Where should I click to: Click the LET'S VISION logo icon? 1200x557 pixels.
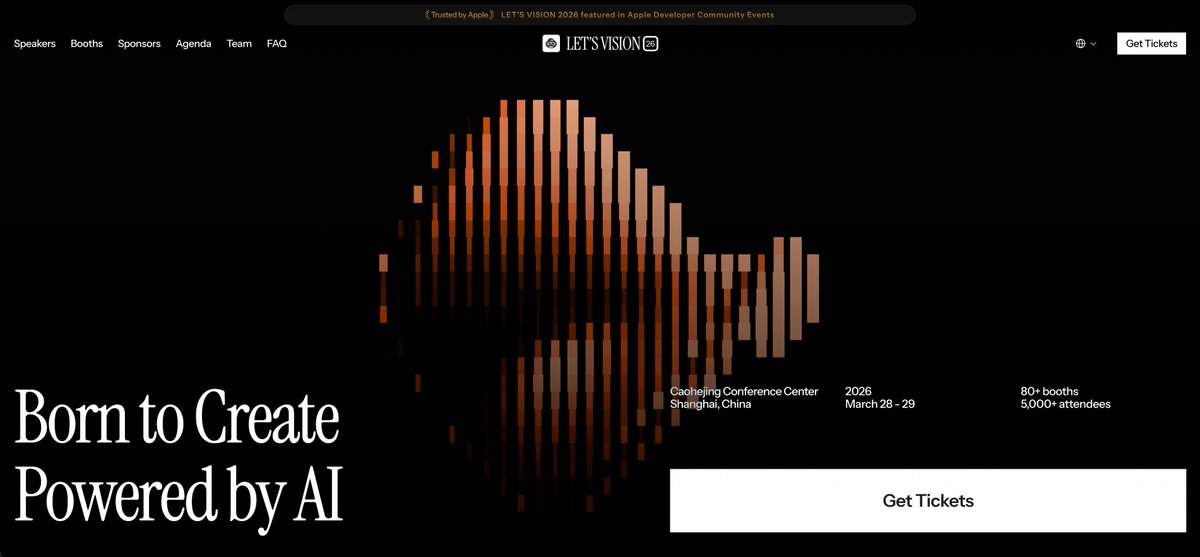click(551, 43)
